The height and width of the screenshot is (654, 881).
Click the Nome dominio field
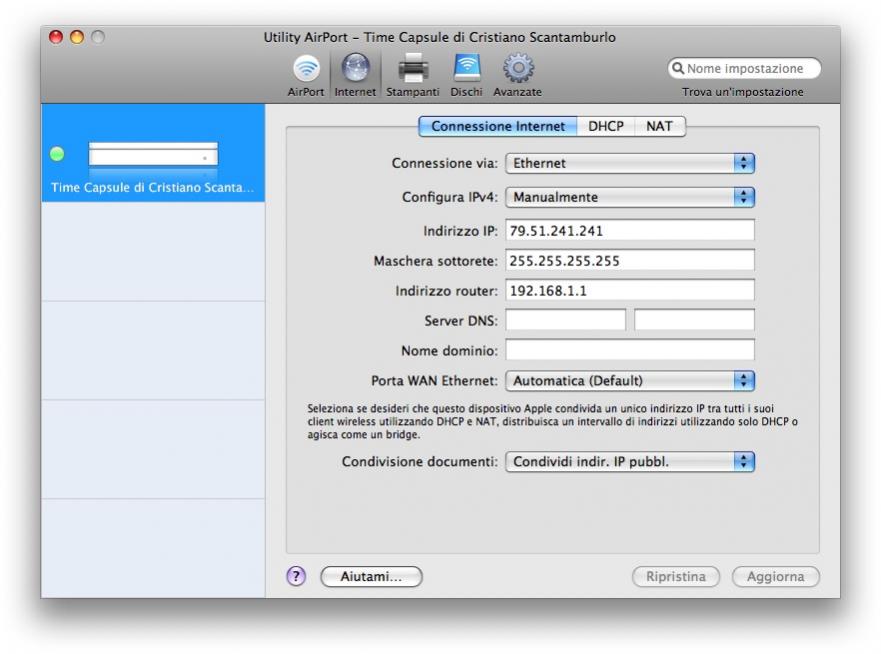pyautogui.click(x=630, y=350)
